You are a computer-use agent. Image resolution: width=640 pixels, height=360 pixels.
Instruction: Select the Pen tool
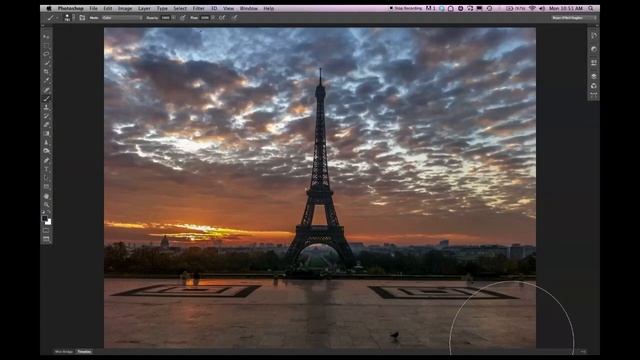(46, 160)
